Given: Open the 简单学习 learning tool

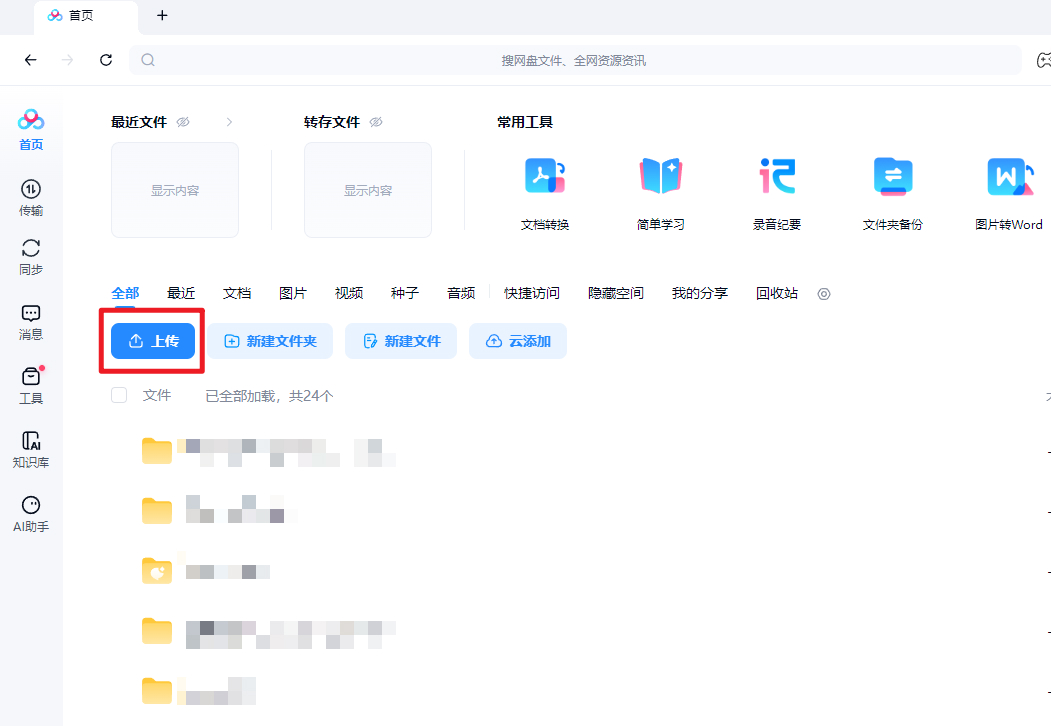Looking at the screenshot, I should coord(660,194).
